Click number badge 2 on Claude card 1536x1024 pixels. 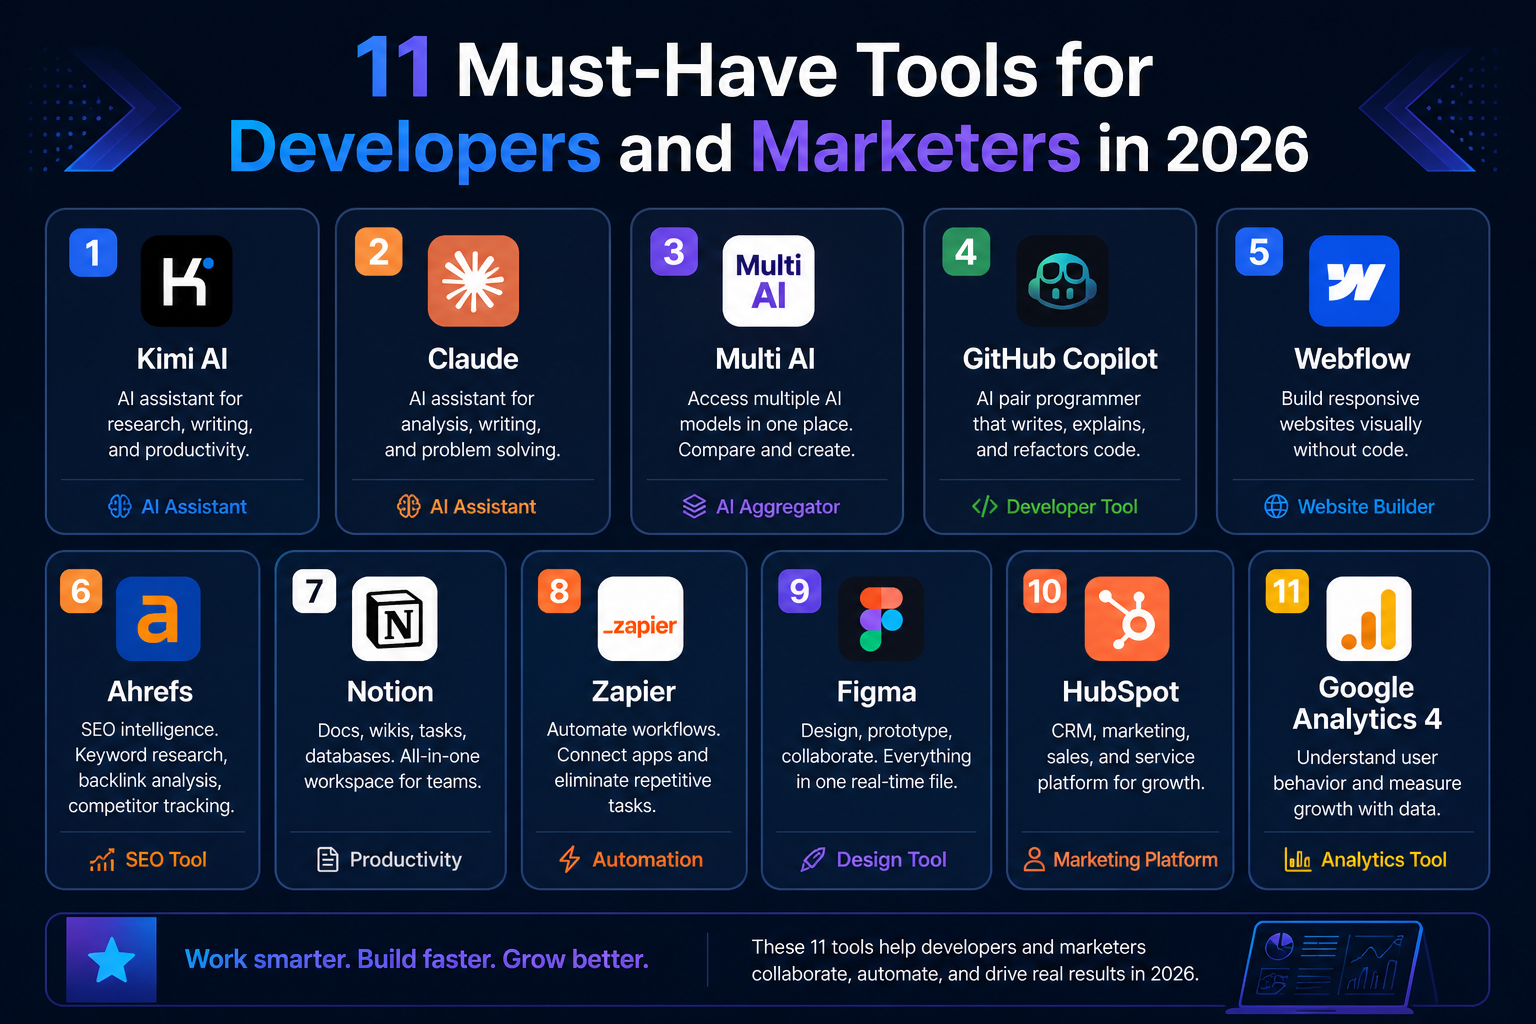[379, 252]
